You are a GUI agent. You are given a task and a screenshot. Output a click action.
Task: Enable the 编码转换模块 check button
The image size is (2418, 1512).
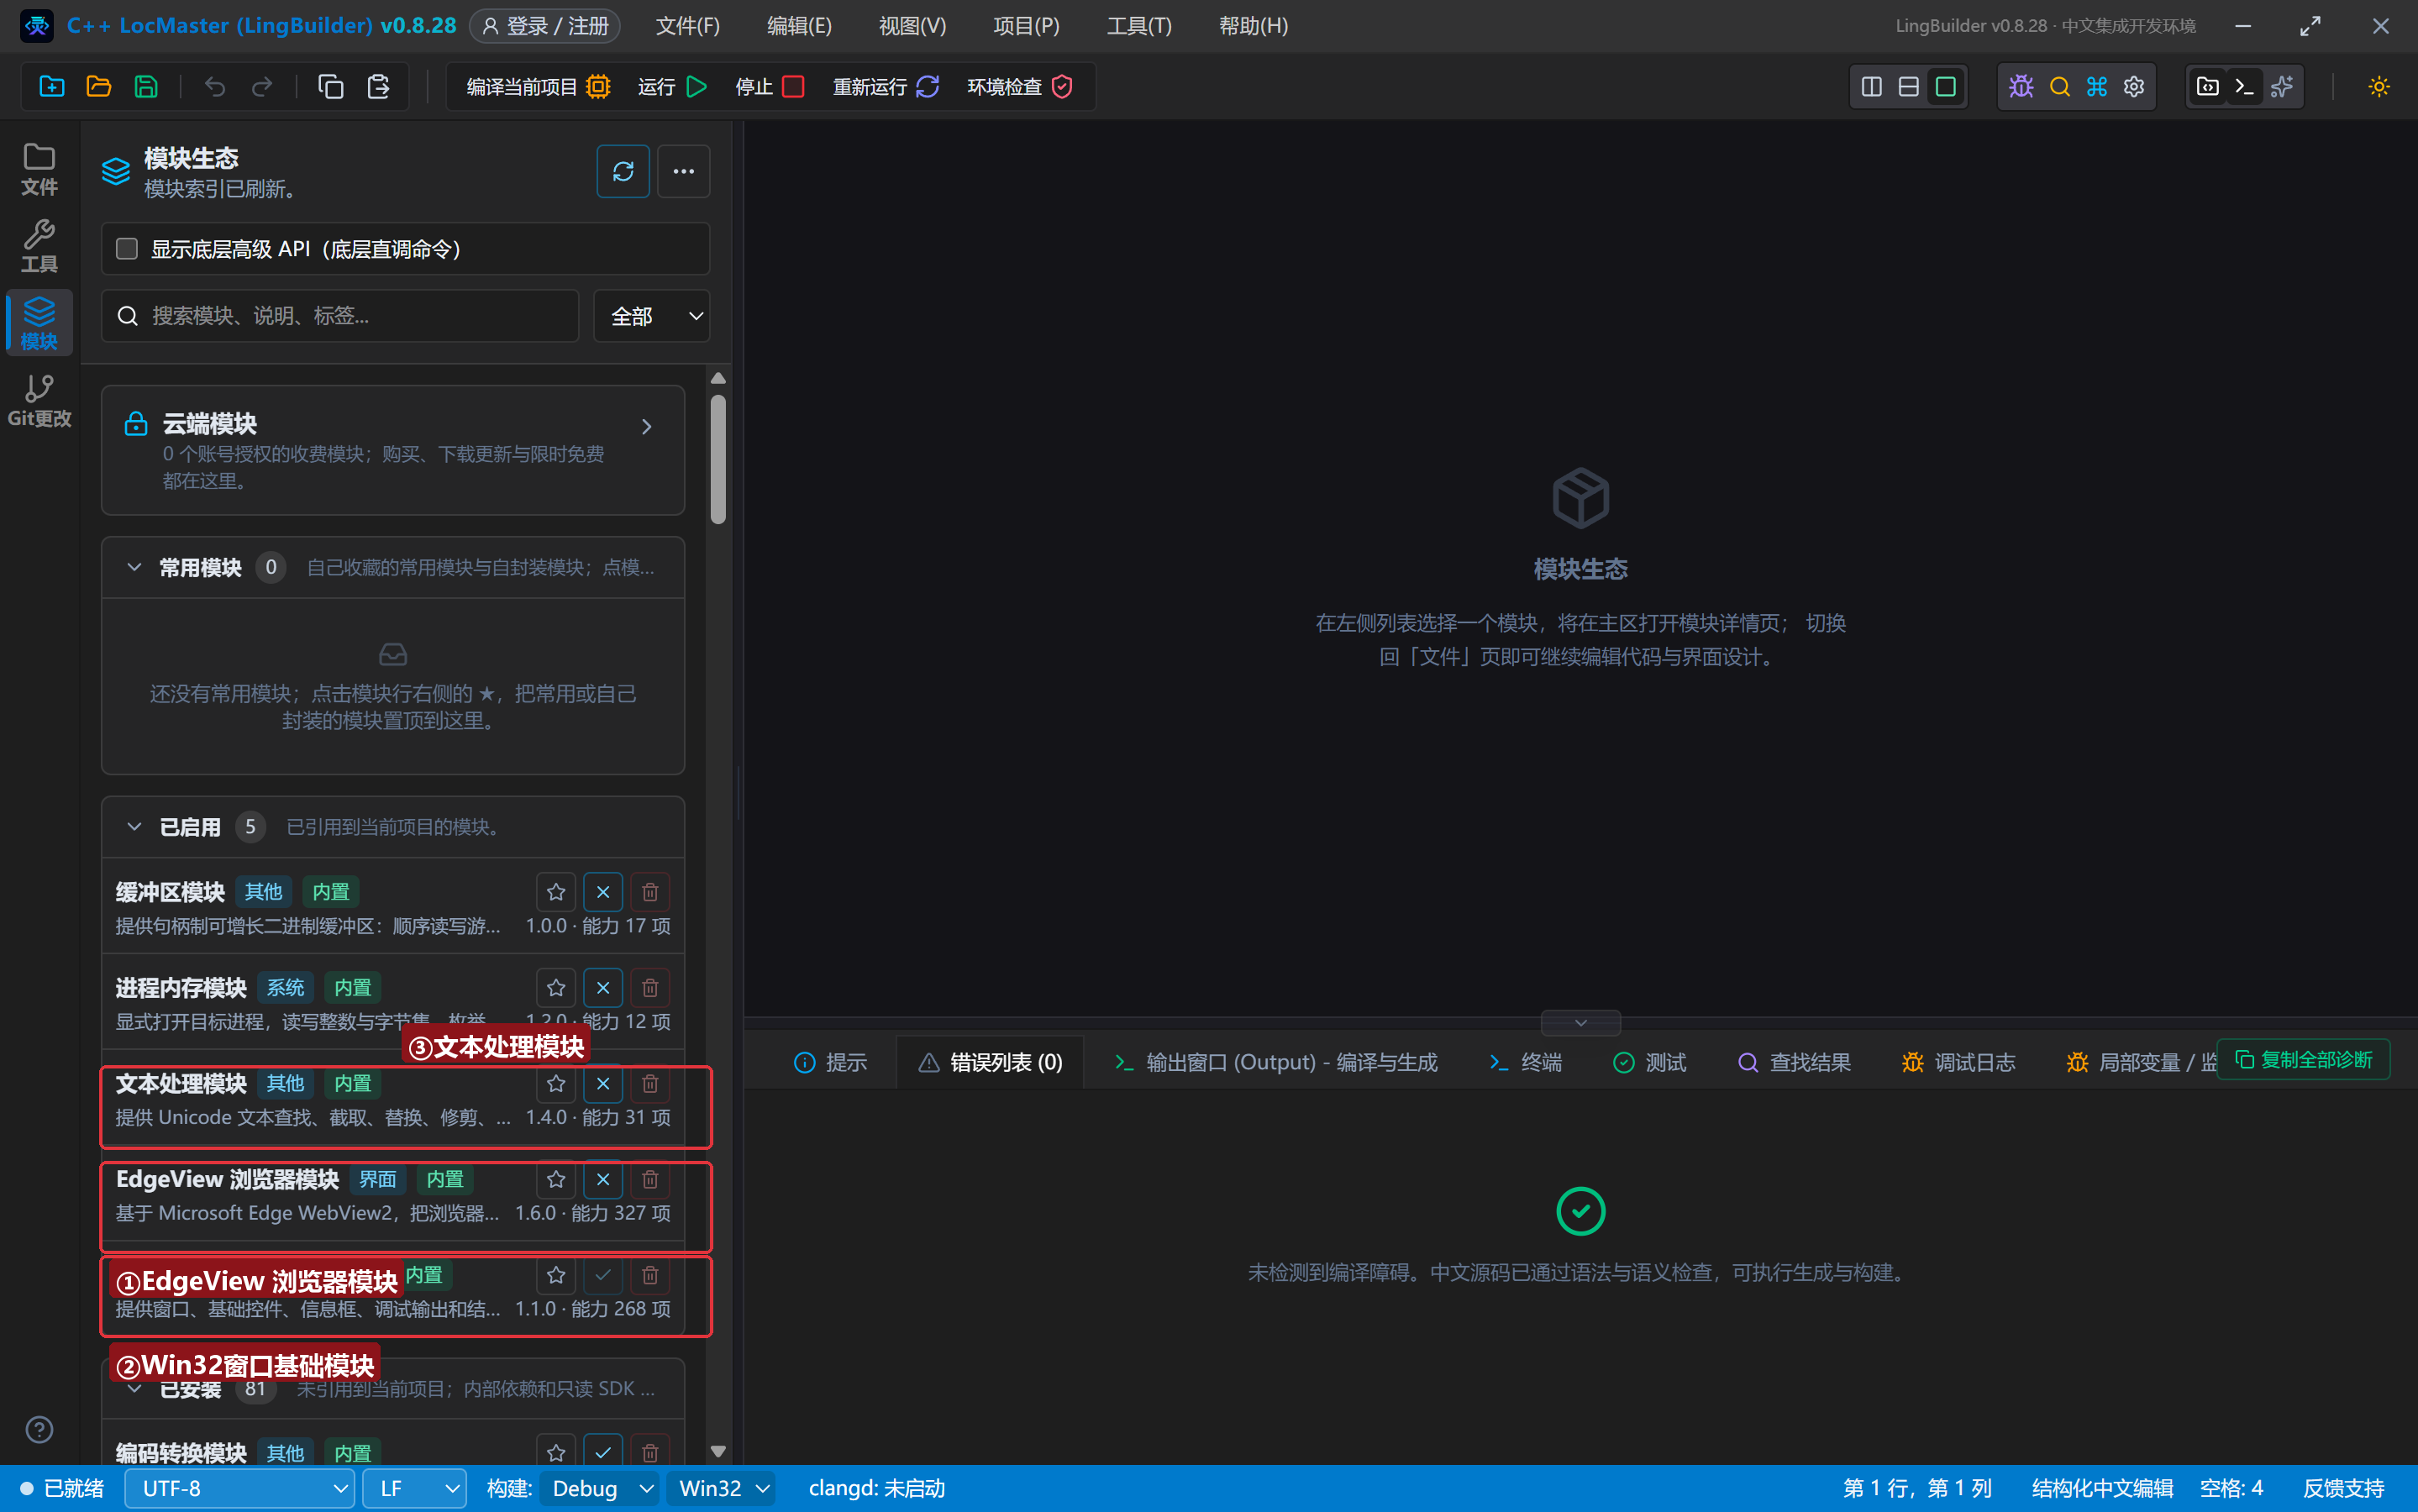pyautogui.click(x=603, y=1453)
